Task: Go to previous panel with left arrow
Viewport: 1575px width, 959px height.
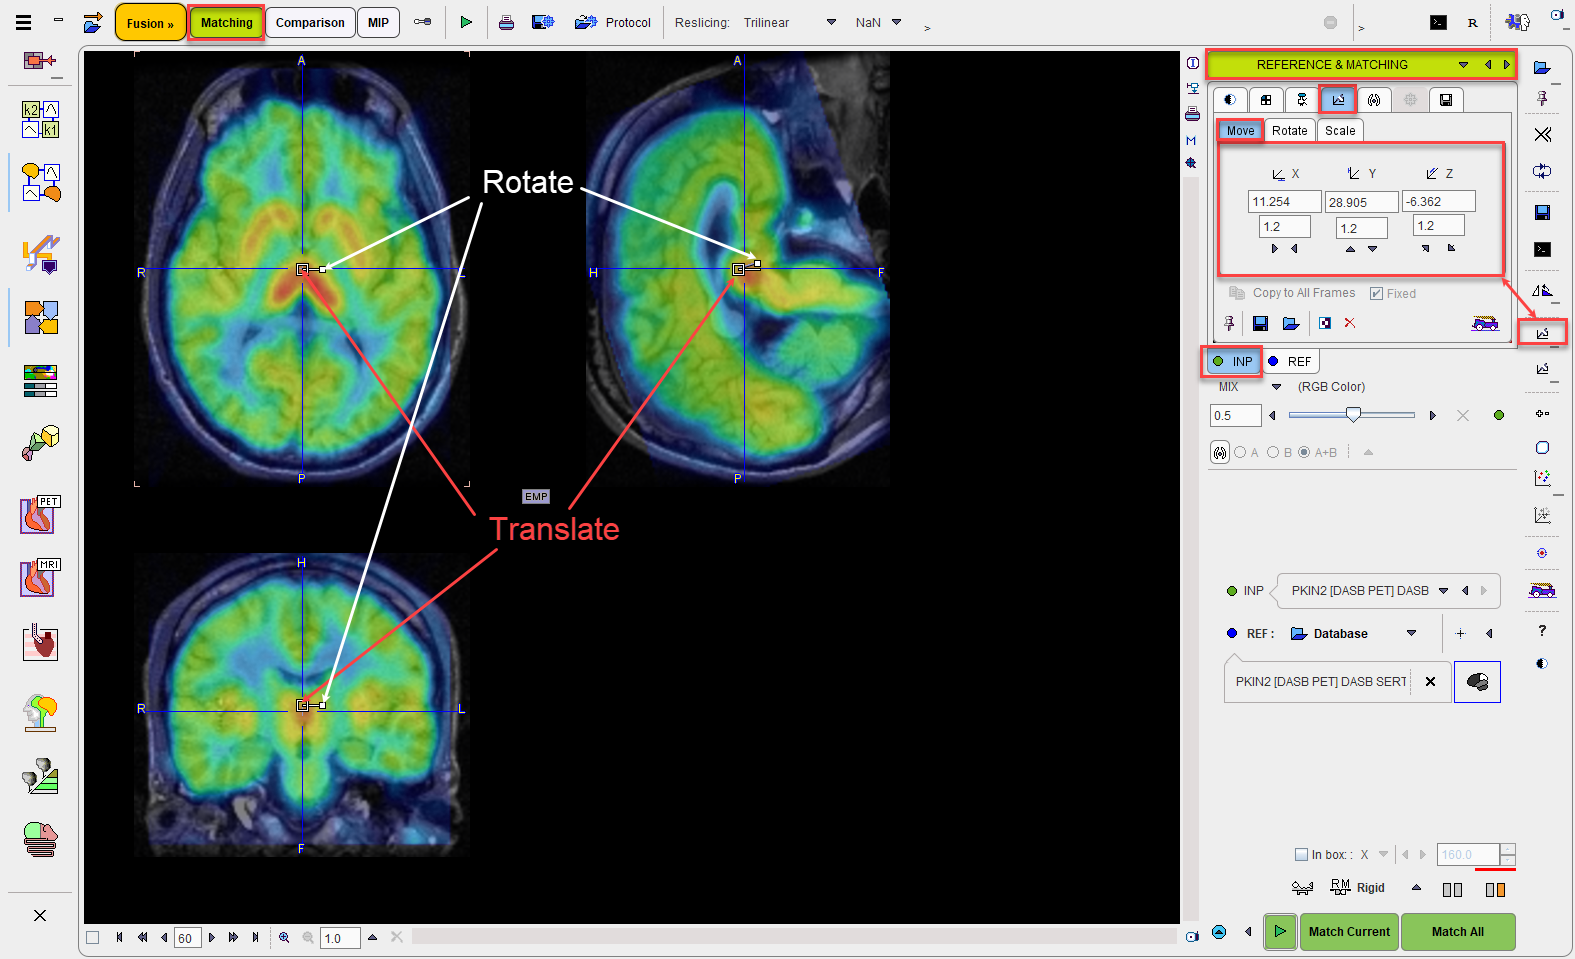Action: tap(1488, 65)
